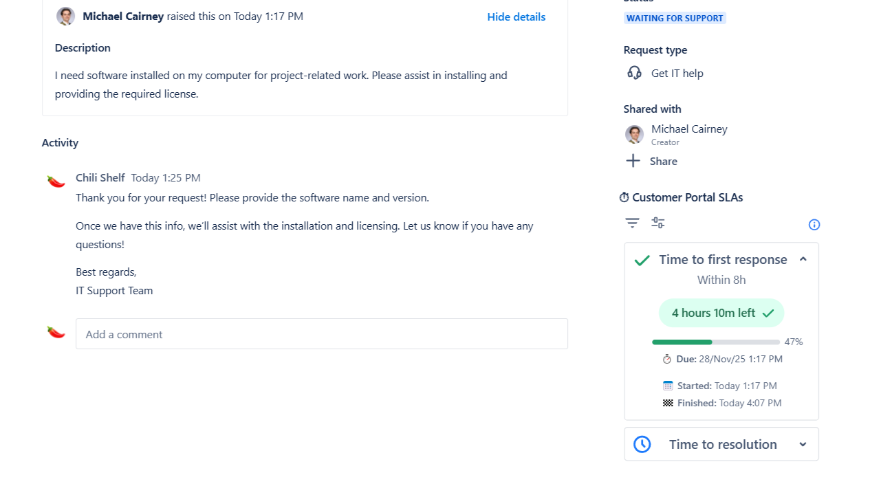Click the headset icon beside Get IT help
870x495 pixels.
634,73
